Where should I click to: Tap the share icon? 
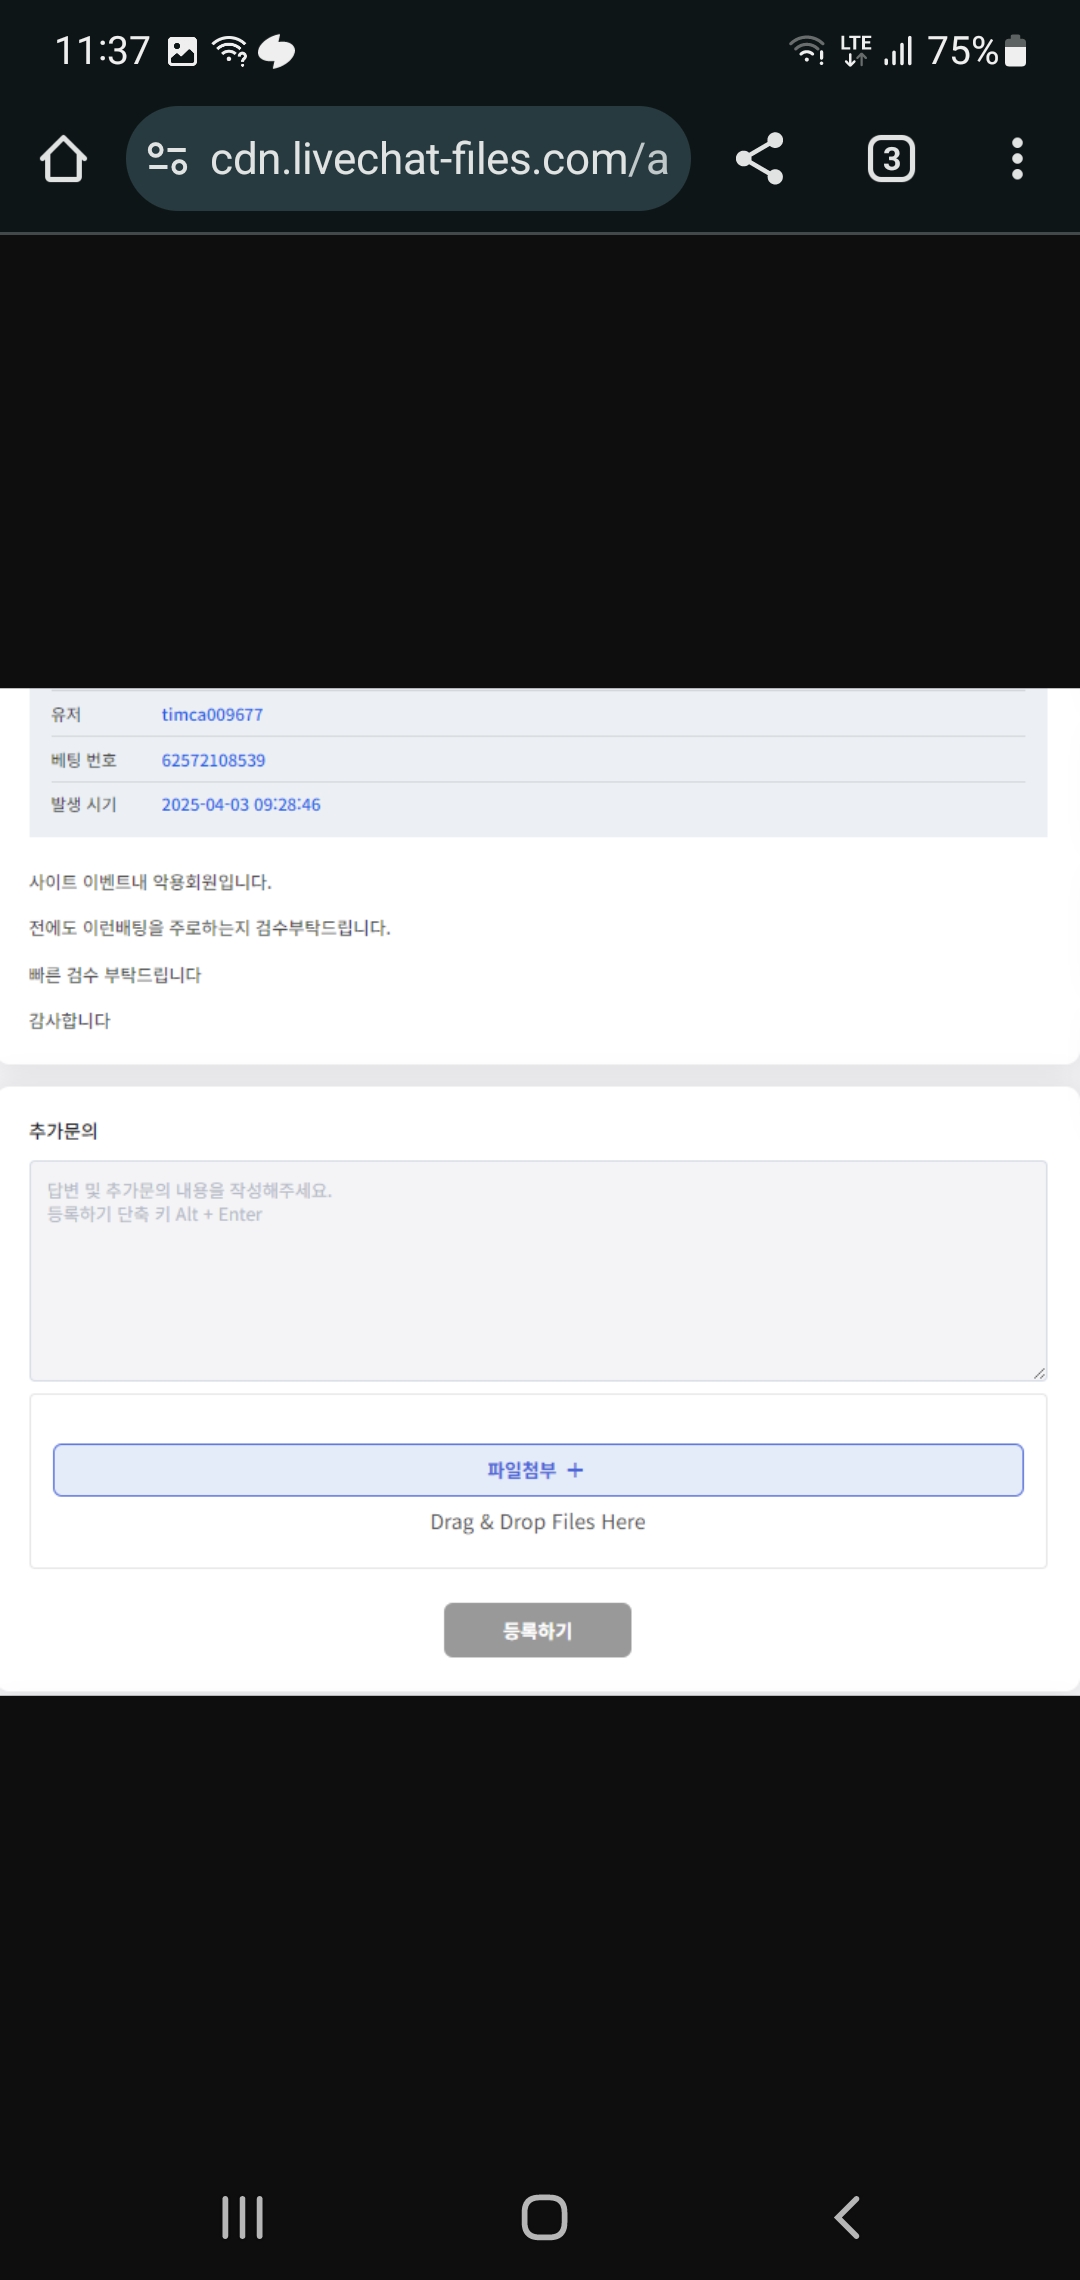(759, 159)
